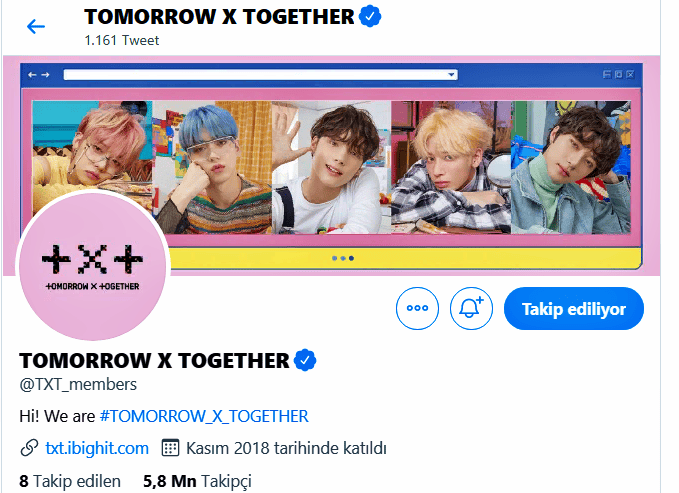Click the @TXT_members handle text
The height and width of the screenshot is (493, 679).
78,384
